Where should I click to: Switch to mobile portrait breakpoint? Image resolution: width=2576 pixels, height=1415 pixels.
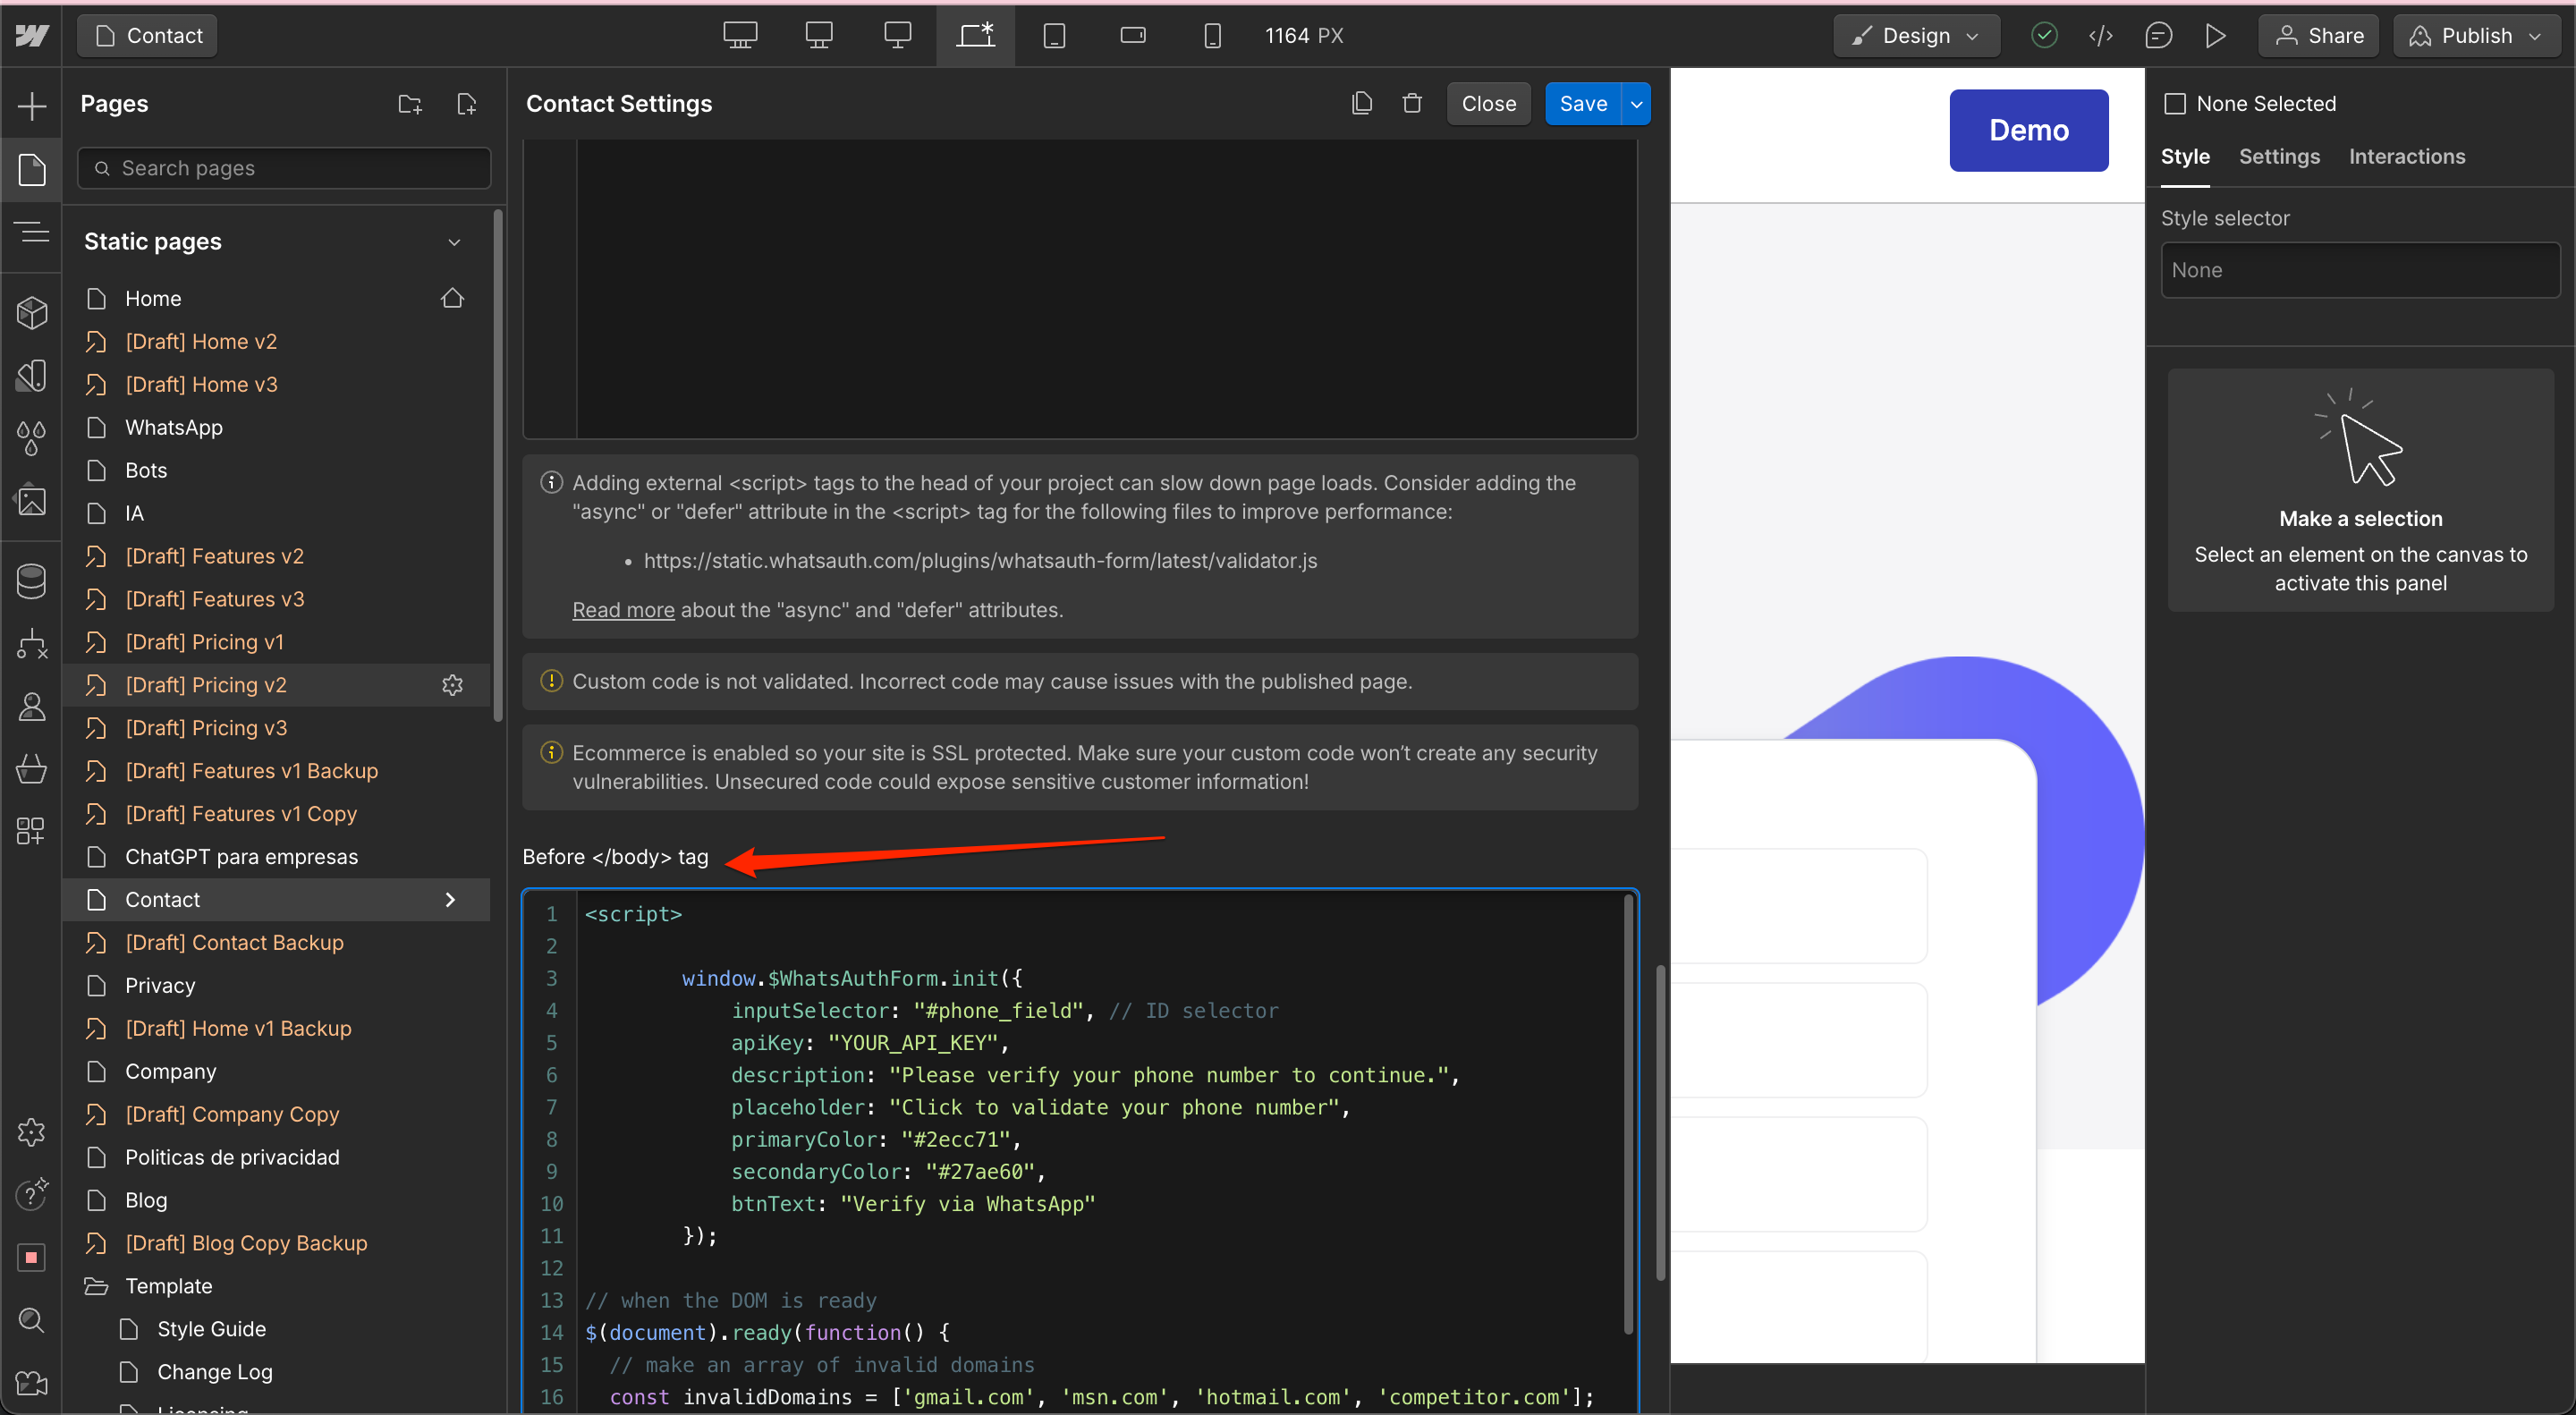1211,36
